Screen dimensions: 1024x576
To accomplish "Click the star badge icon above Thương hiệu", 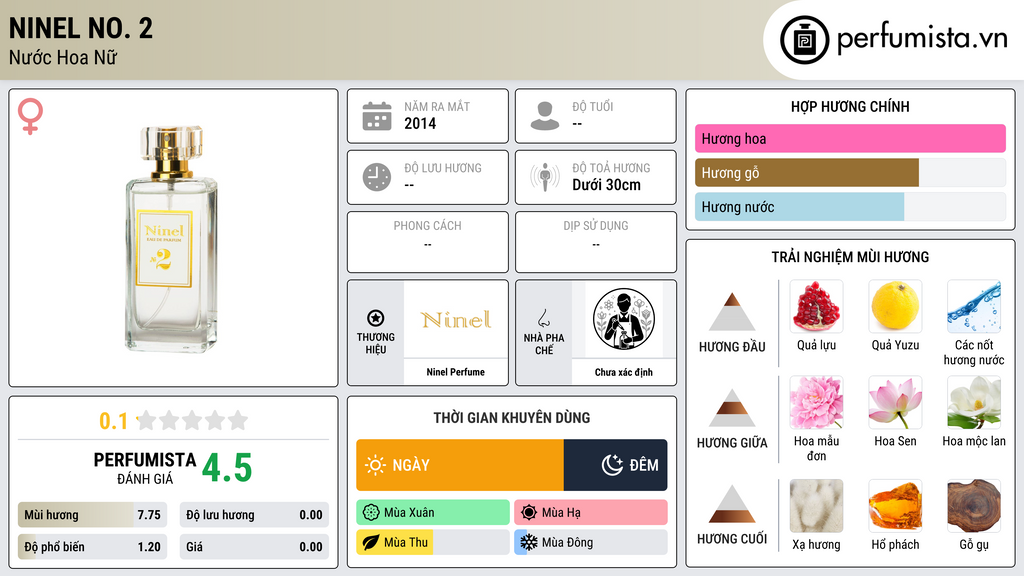I will pyautogui.click(x=376, y=318).
